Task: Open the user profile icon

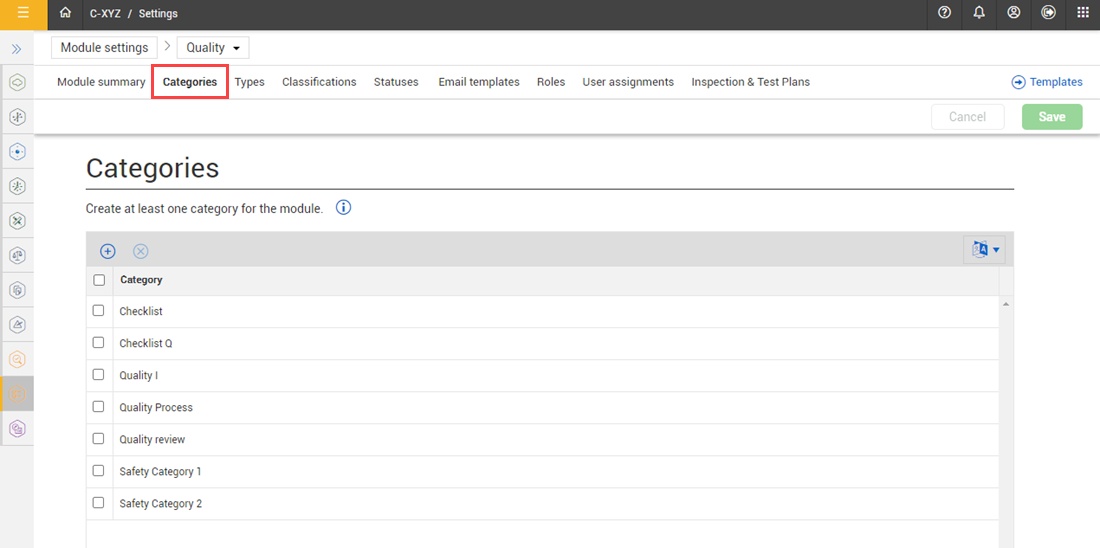Action: click(1014, 13)
